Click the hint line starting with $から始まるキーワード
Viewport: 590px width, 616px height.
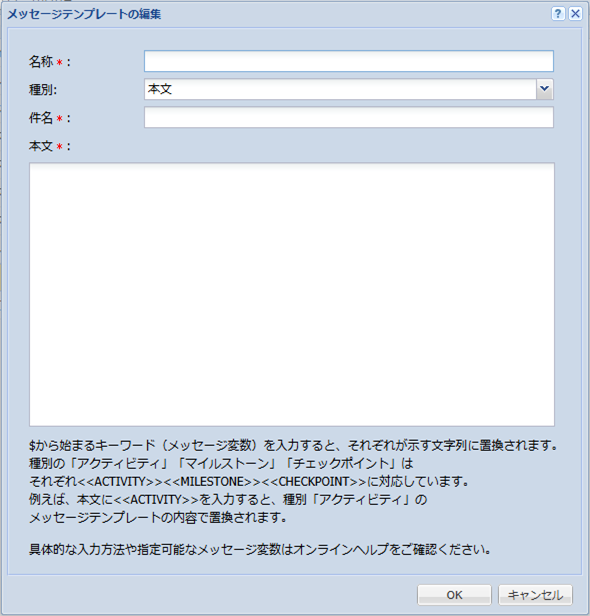click(x=293, y=446)
